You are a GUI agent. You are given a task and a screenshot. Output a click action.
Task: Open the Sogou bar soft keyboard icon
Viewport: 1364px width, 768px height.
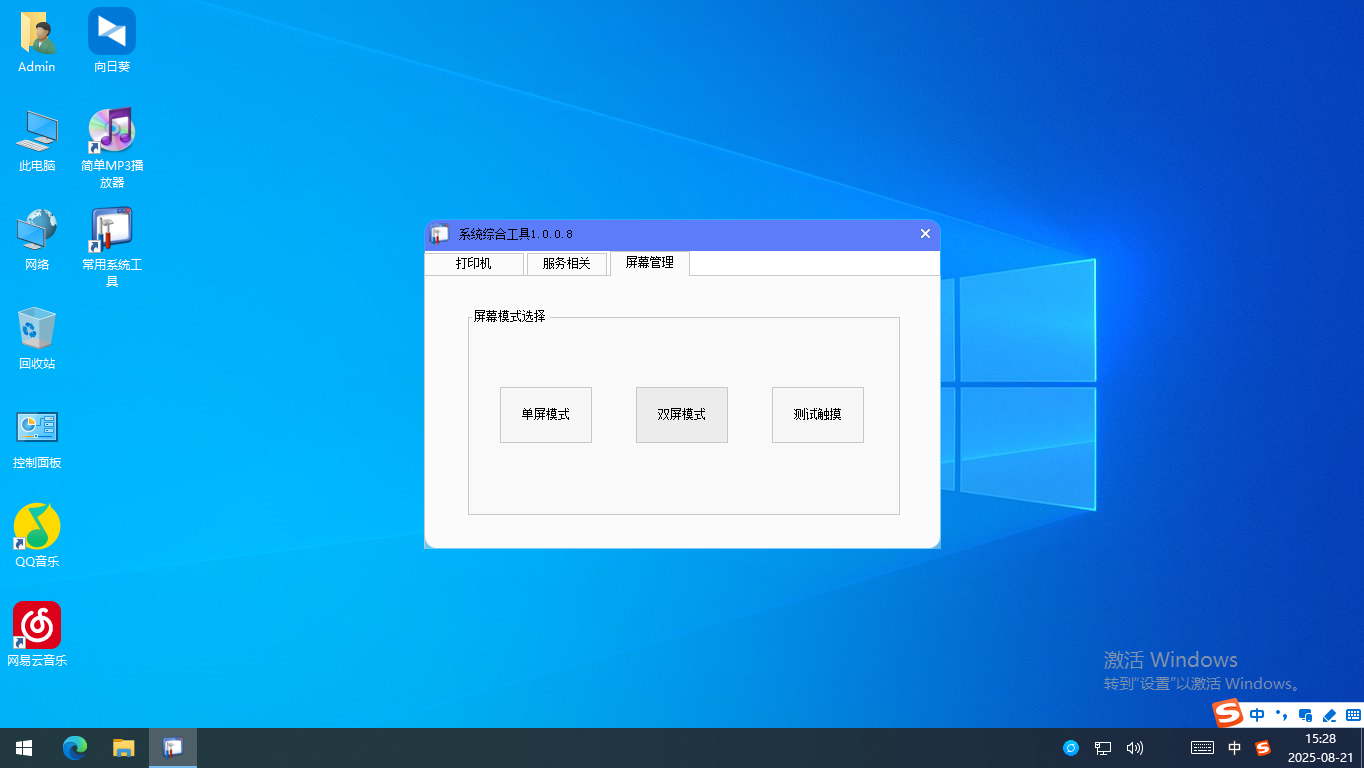(1353, 715)
